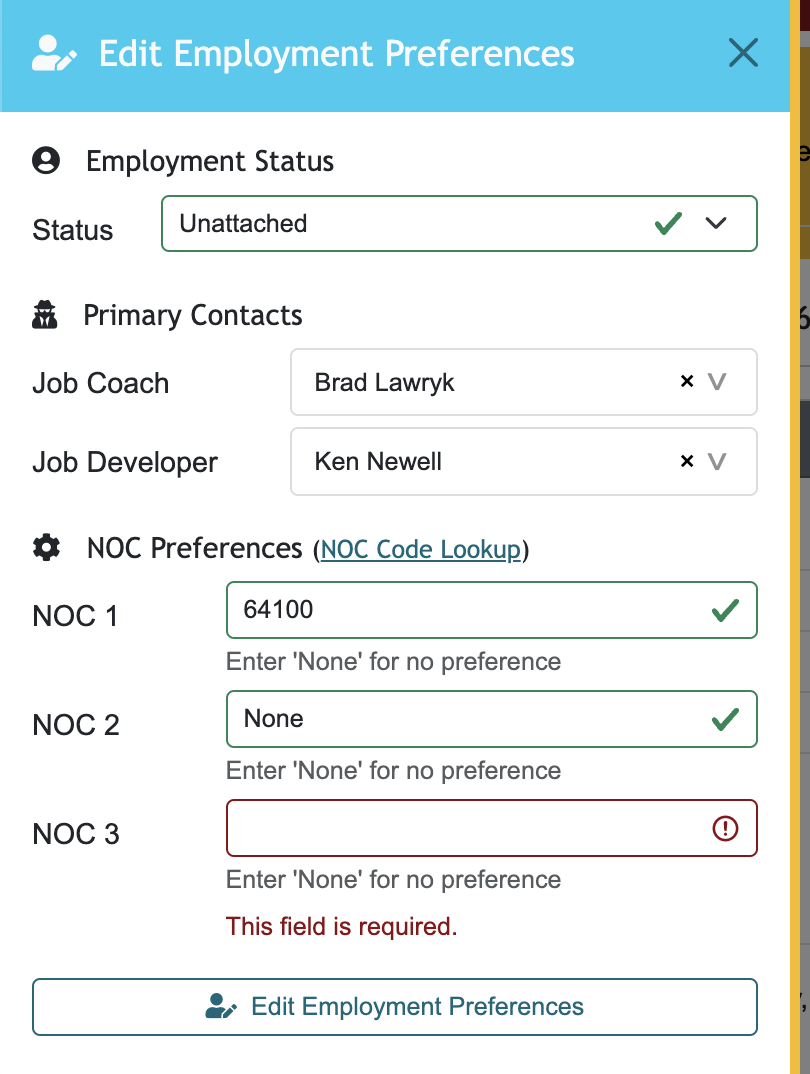Click the red error icon in NOC 3
810x1074 pixels.
click(x=725, y=828)
